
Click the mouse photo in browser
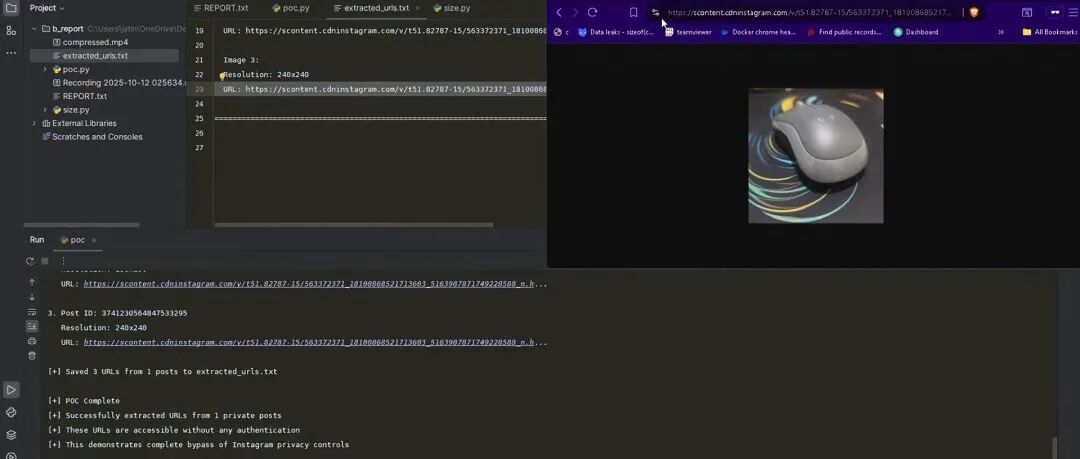[x=816, y=156]
